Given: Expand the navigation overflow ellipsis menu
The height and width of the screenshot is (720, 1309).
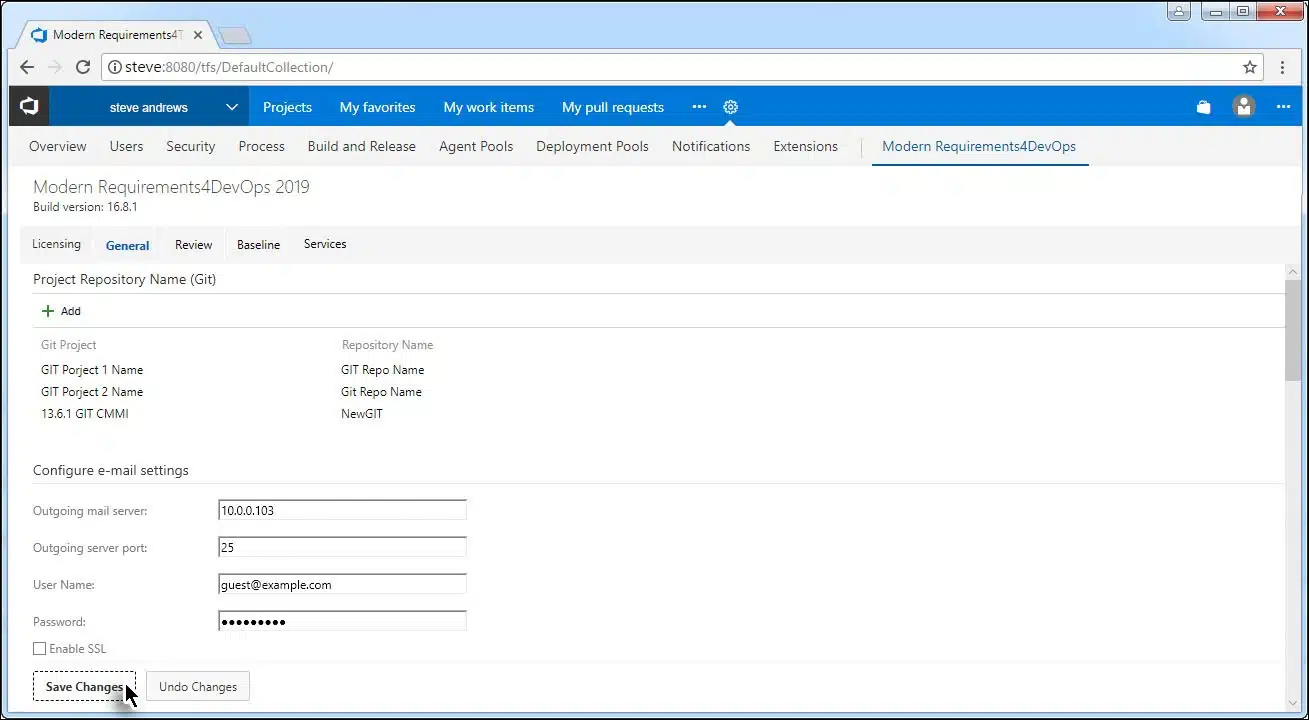Looking at the screenshot, I should tap(699, 107).
